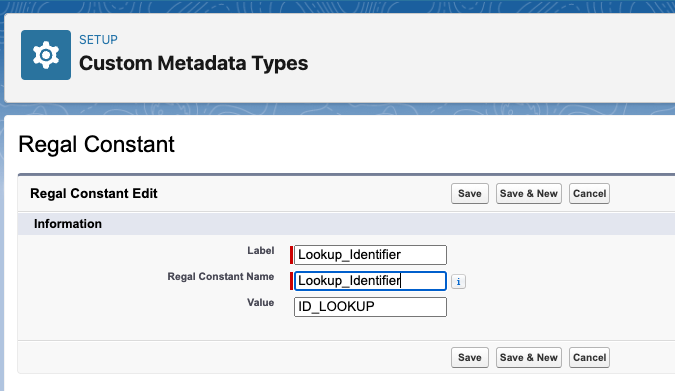
Task: Click the top Save & New button
Action: [529, 194]
